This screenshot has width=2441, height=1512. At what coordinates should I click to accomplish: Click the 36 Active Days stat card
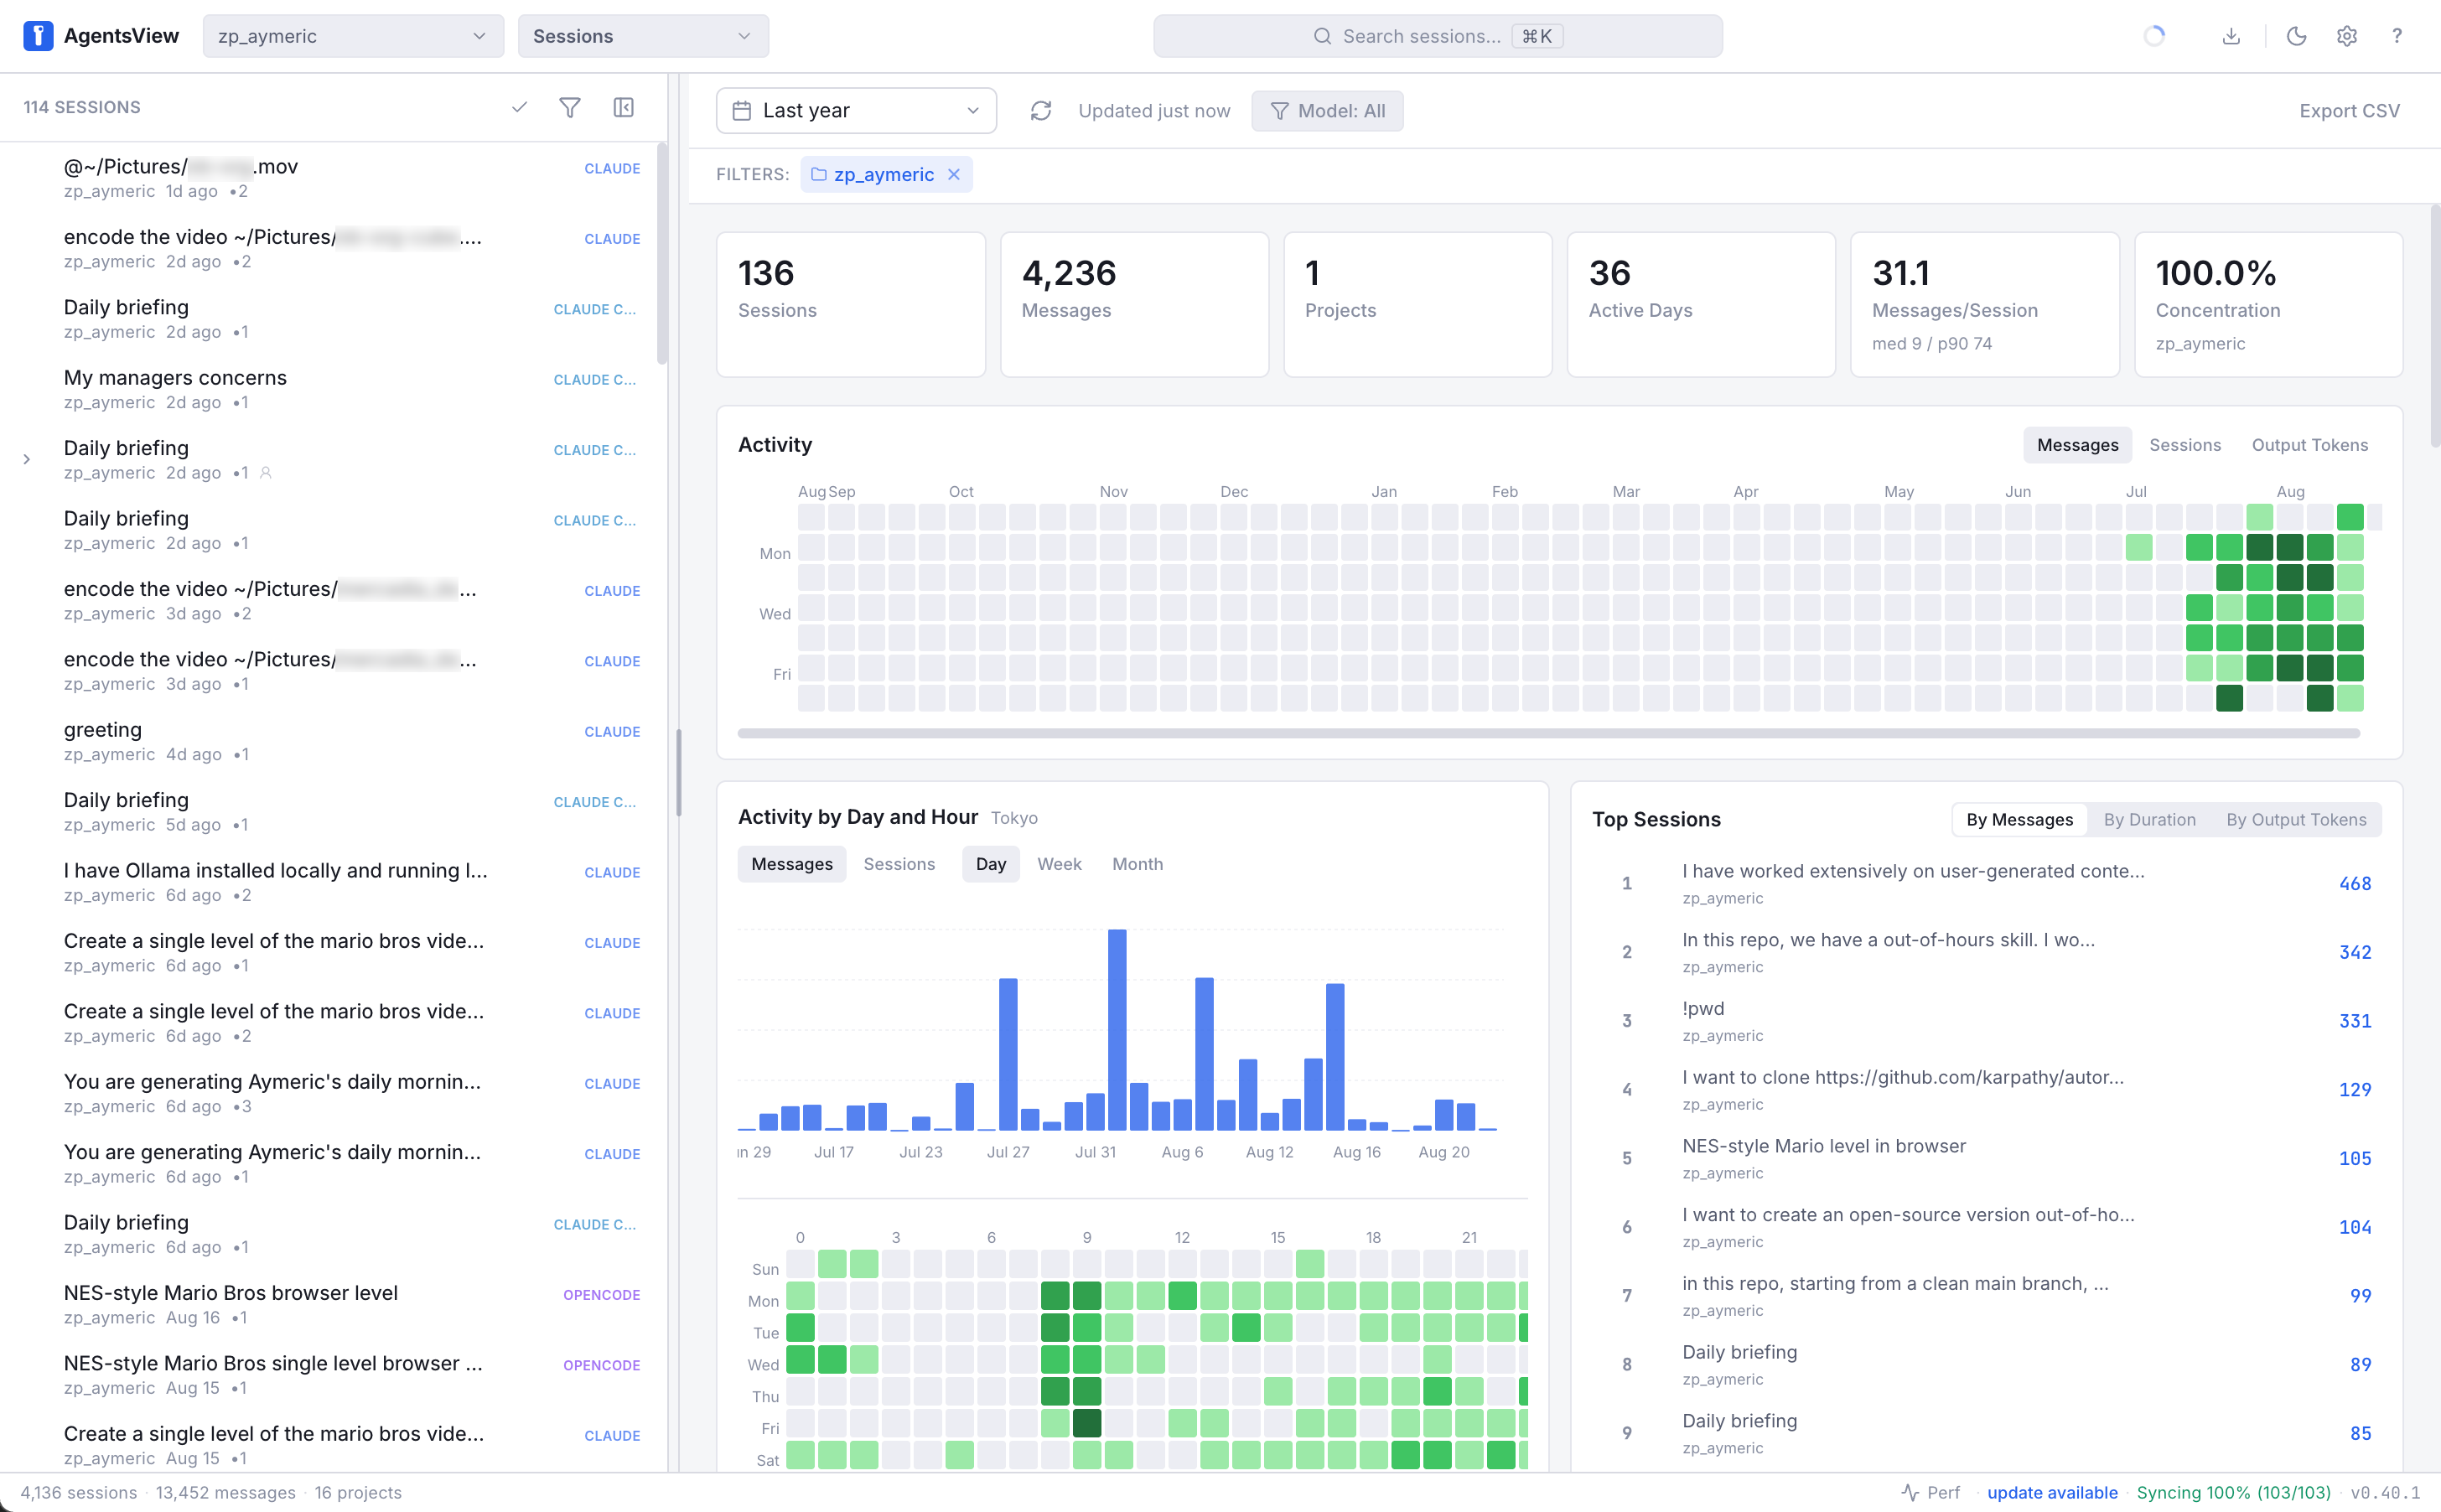1701,305
